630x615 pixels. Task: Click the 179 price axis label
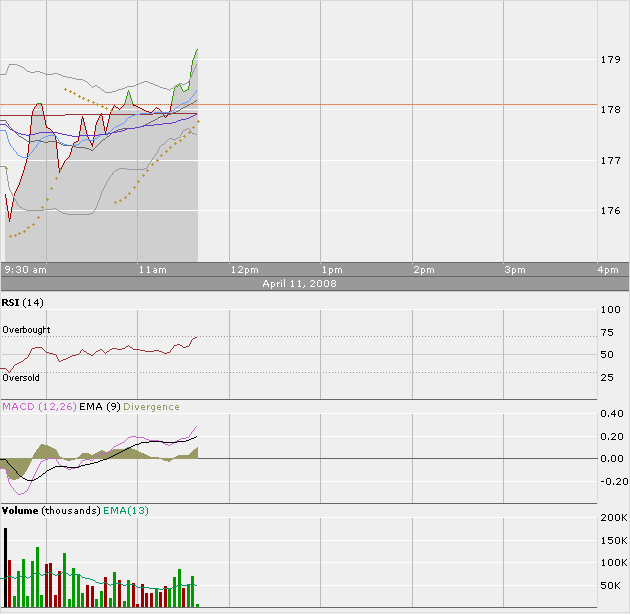pyautogui.click(x=609, y=60)
